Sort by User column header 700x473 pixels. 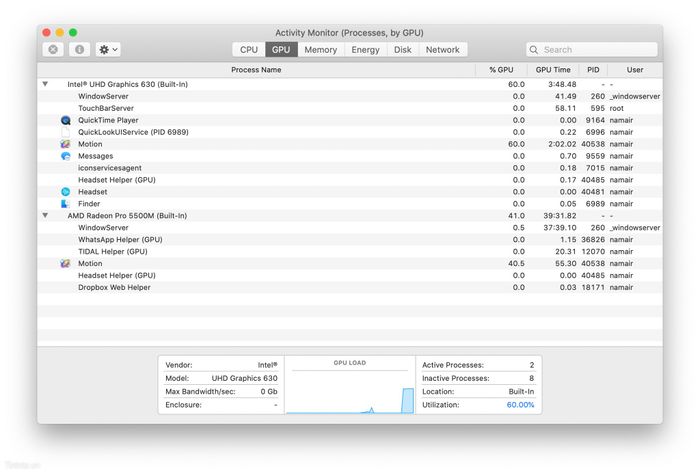635,70
